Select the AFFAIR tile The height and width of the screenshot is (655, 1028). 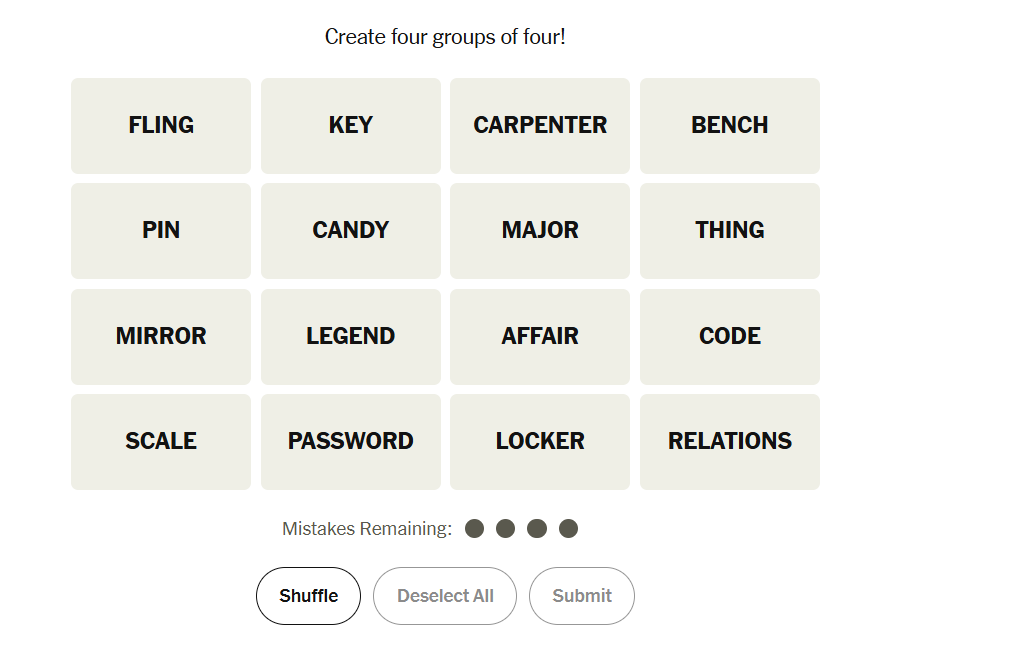540,337
